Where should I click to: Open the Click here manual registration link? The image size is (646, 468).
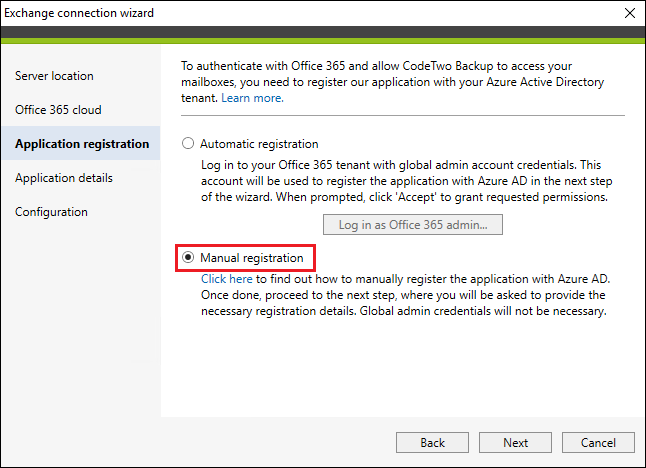click(227, 279)
